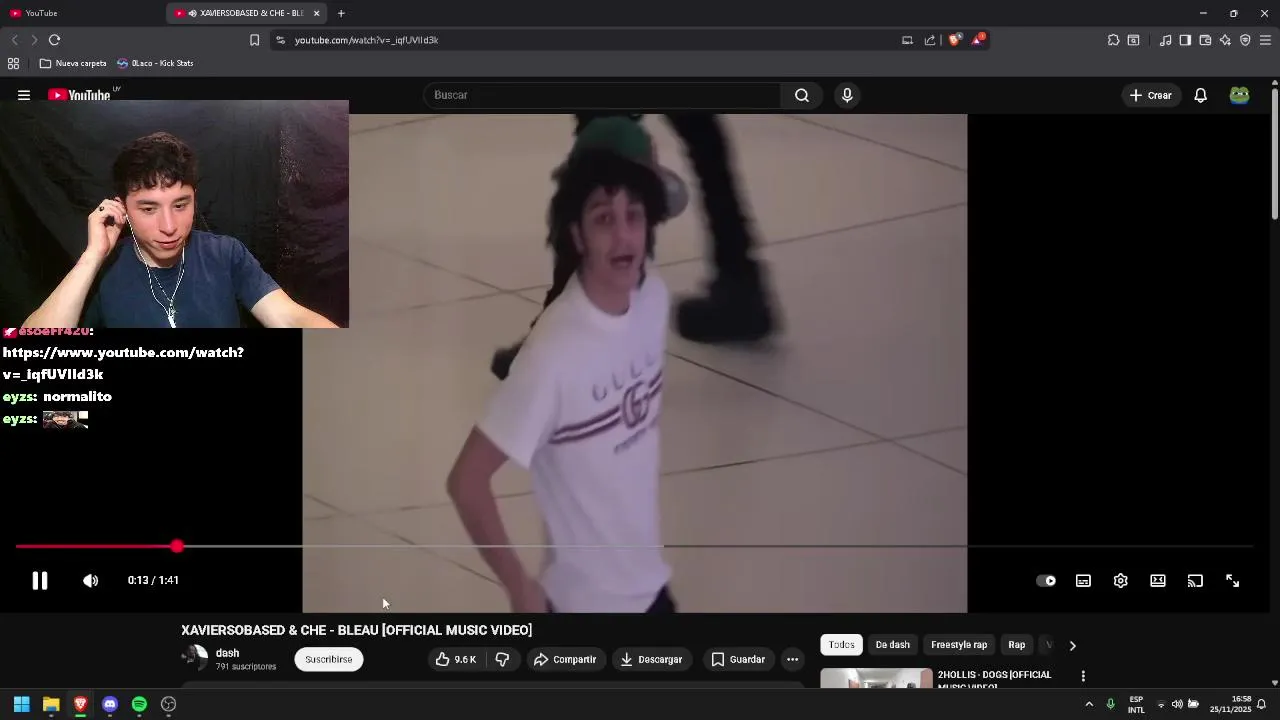This screenshot has height=720, width=1280.
Task: Open YouTube notifications bell
Action: coord(1200,95)
